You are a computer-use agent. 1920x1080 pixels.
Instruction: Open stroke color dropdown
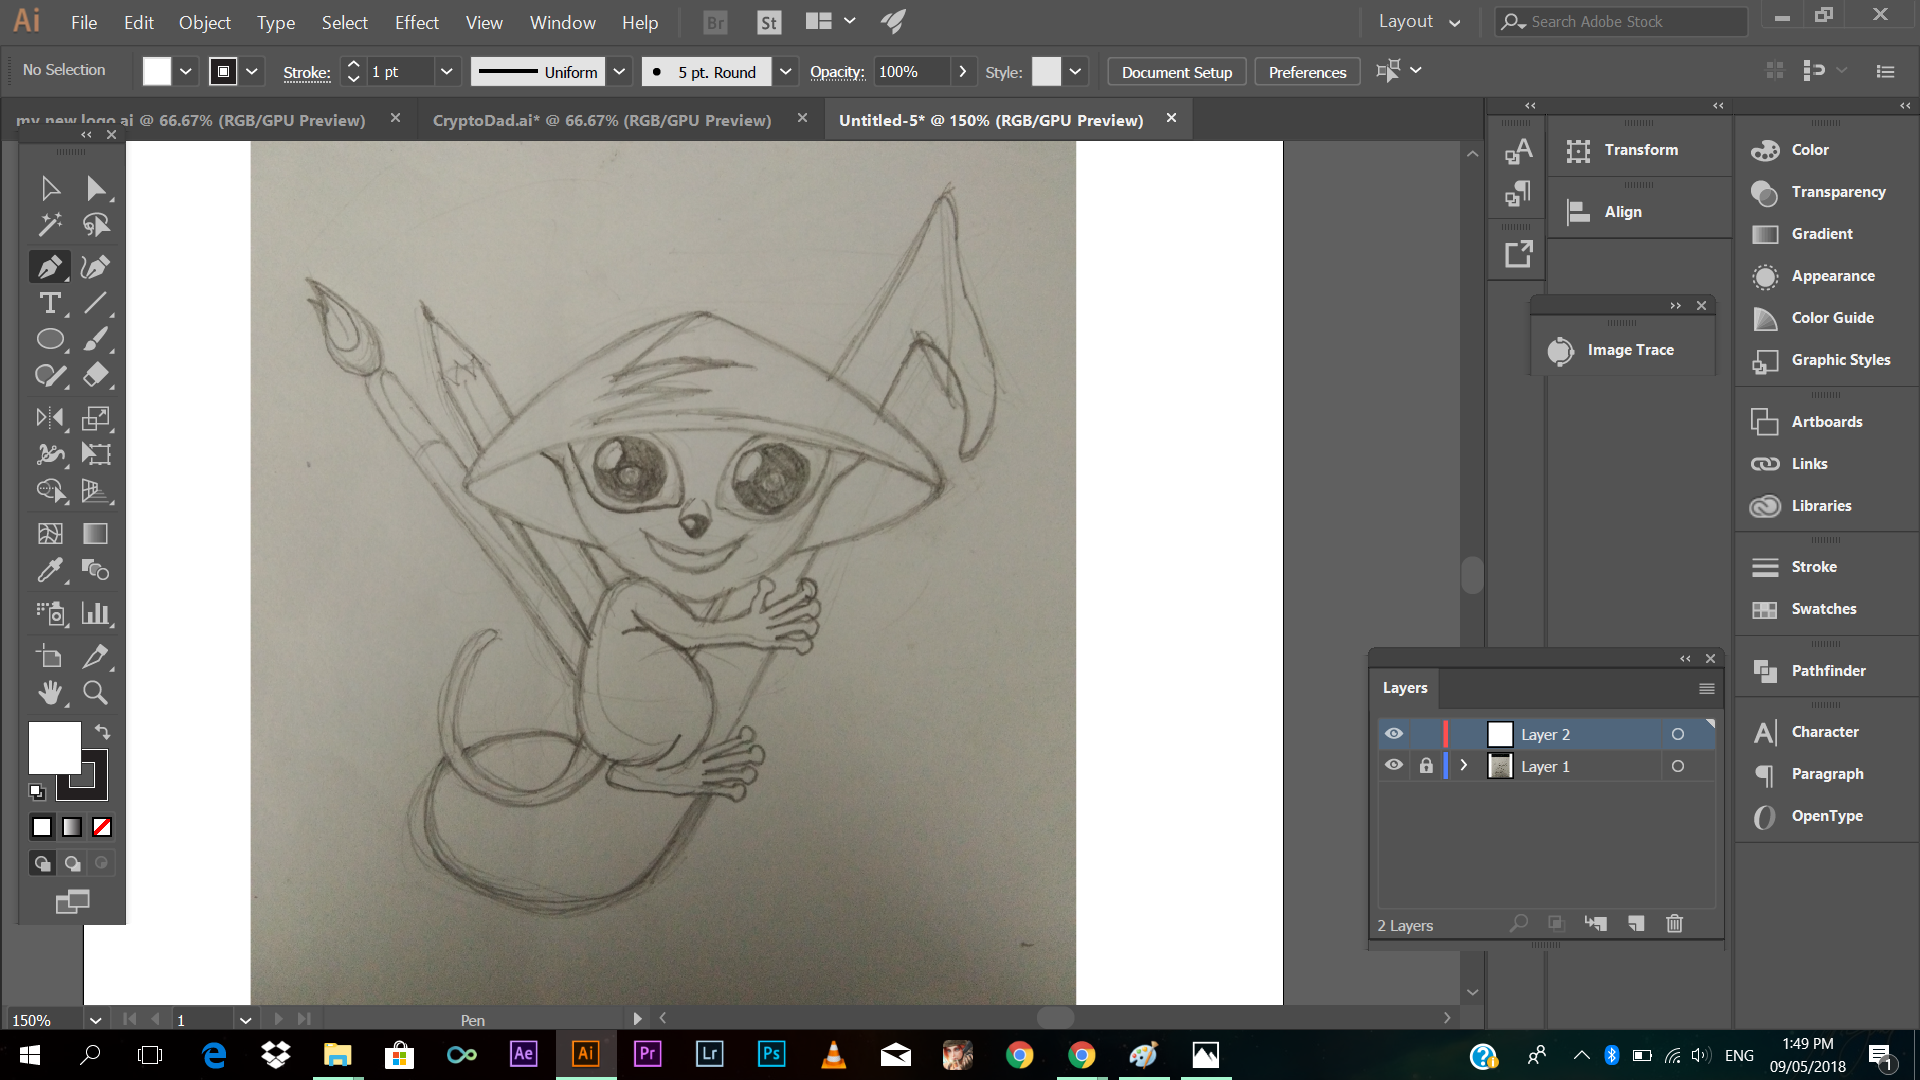(252, 72)
